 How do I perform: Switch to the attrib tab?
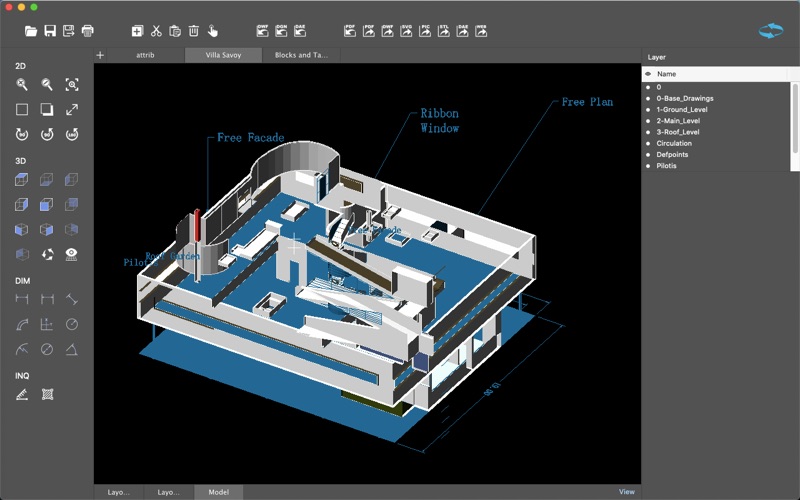point(145,55)
